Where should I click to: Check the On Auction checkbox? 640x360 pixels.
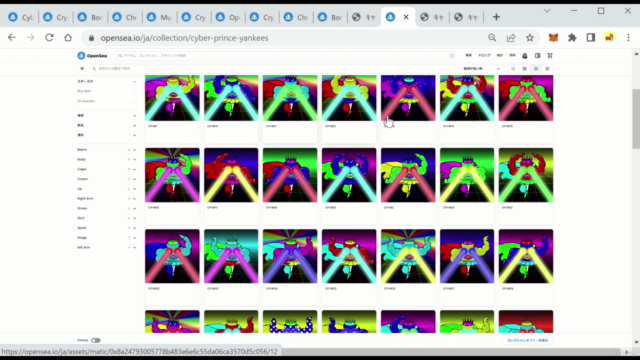[x=134, y=101]
